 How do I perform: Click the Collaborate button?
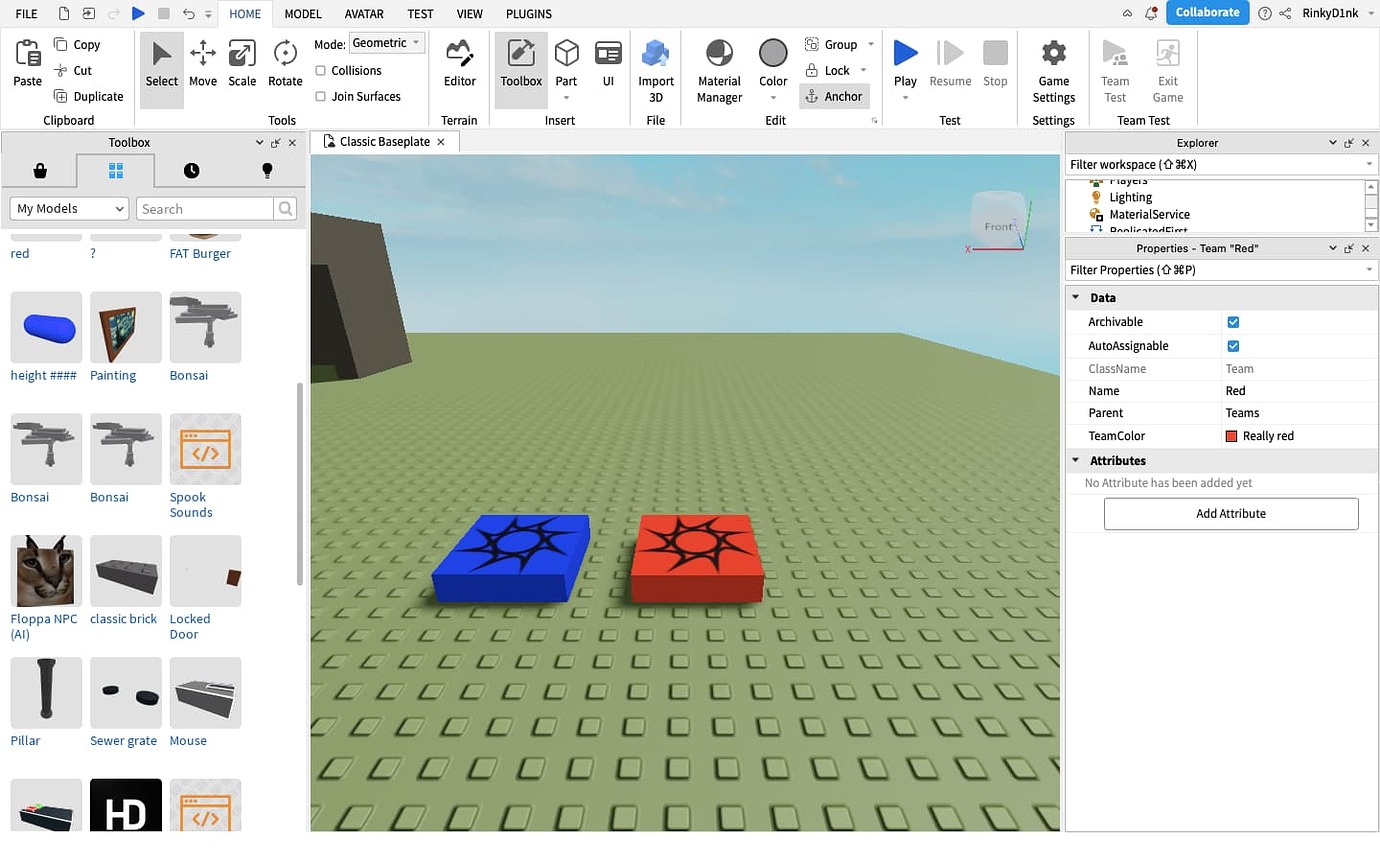[x=1207, y=13]
